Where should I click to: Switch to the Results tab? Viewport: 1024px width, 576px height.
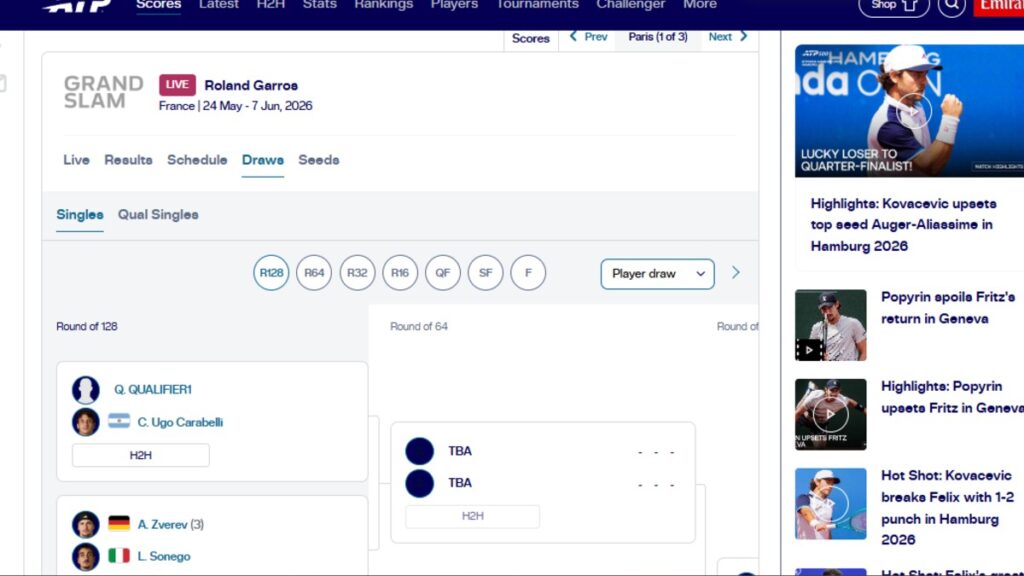tap(128, 160)
